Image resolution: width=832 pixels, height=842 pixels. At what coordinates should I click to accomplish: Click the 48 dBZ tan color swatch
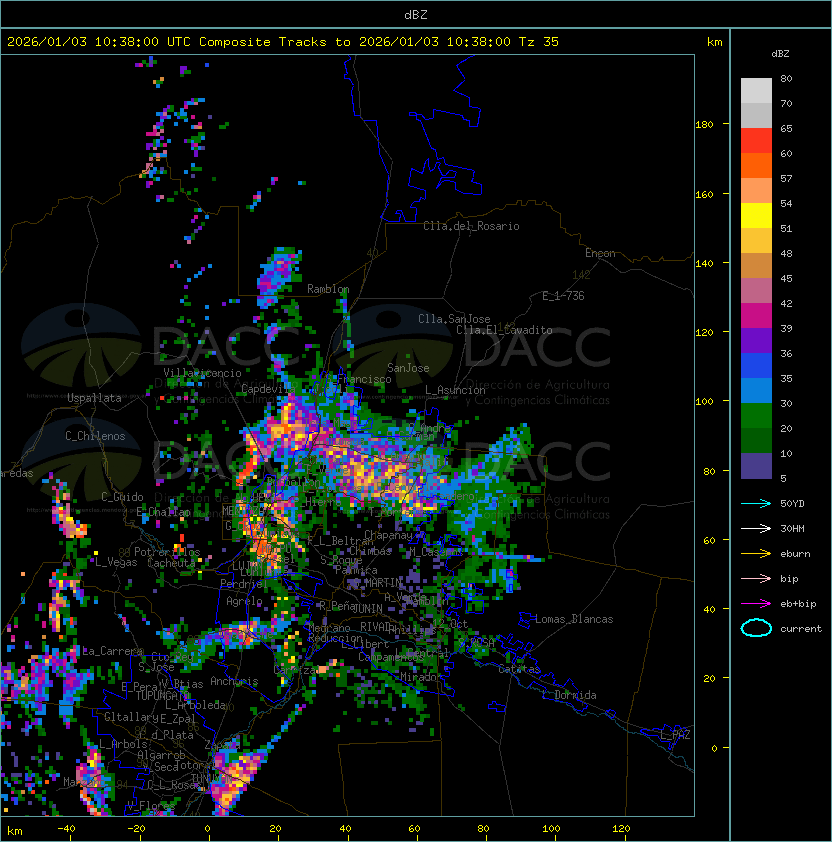click(756, 265)
